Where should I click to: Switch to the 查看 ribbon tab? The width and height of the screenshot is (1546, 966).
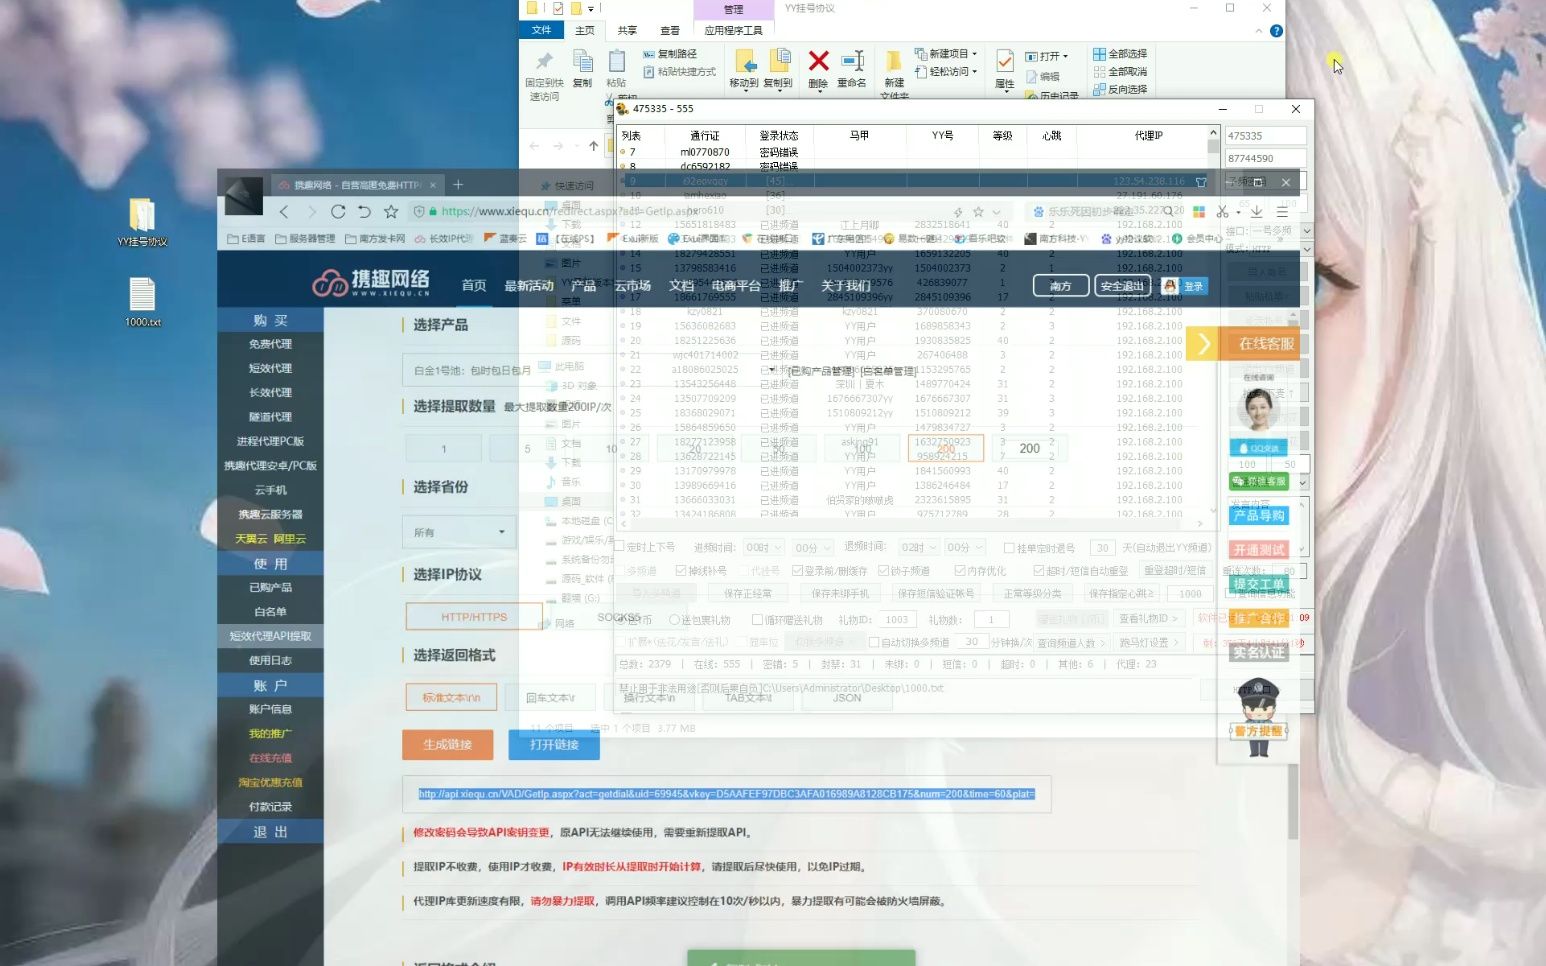pyautogui.click(x=670, y=31)
